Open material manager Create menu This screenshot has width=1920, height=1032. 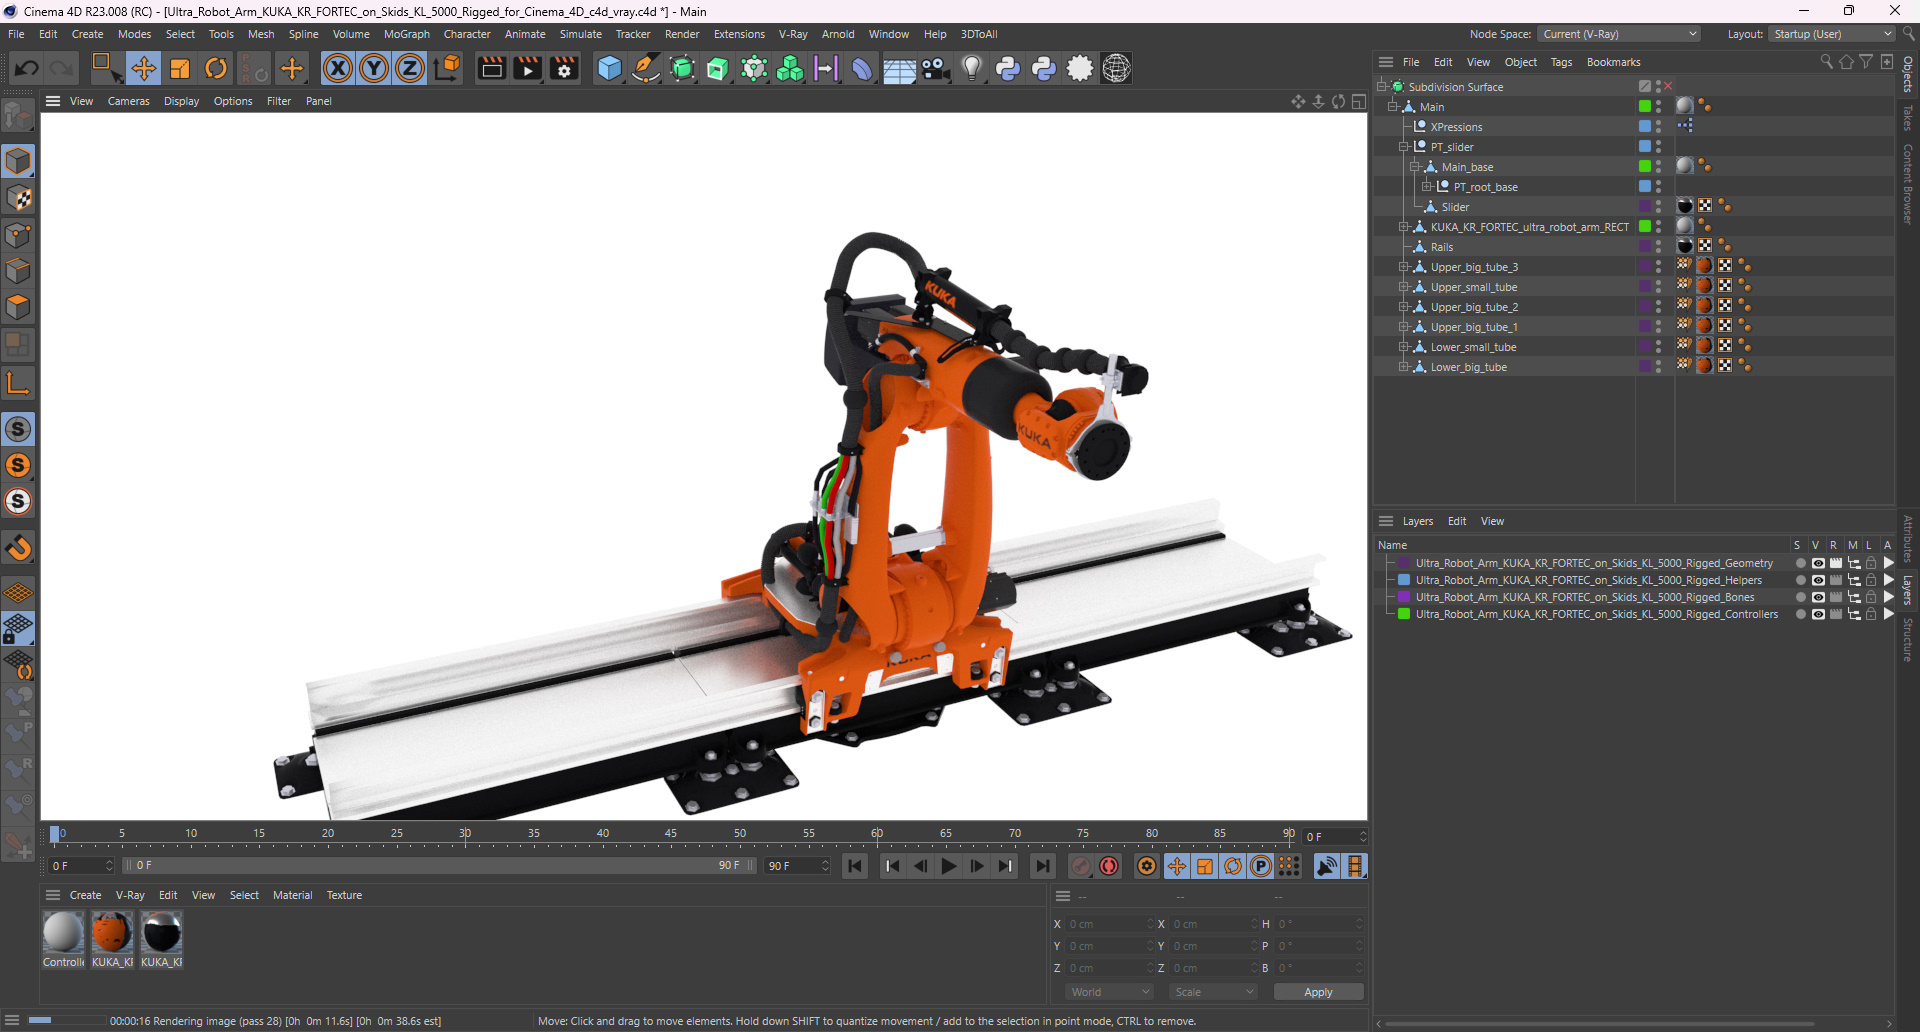tap(85, 895)
